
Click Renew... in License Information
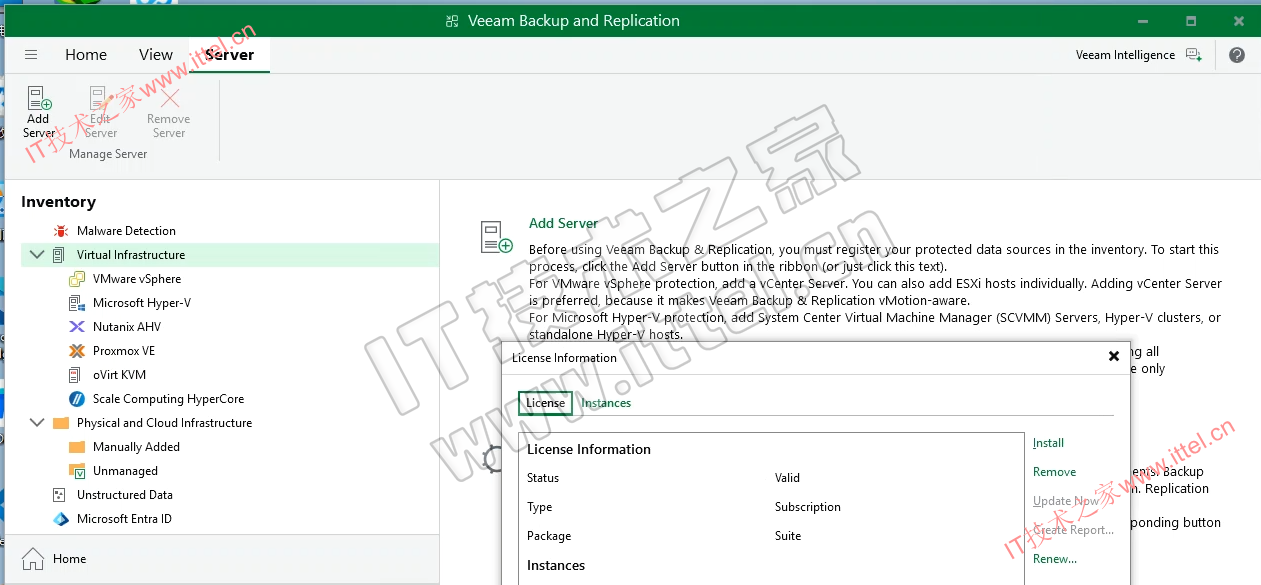[1054, 559]
